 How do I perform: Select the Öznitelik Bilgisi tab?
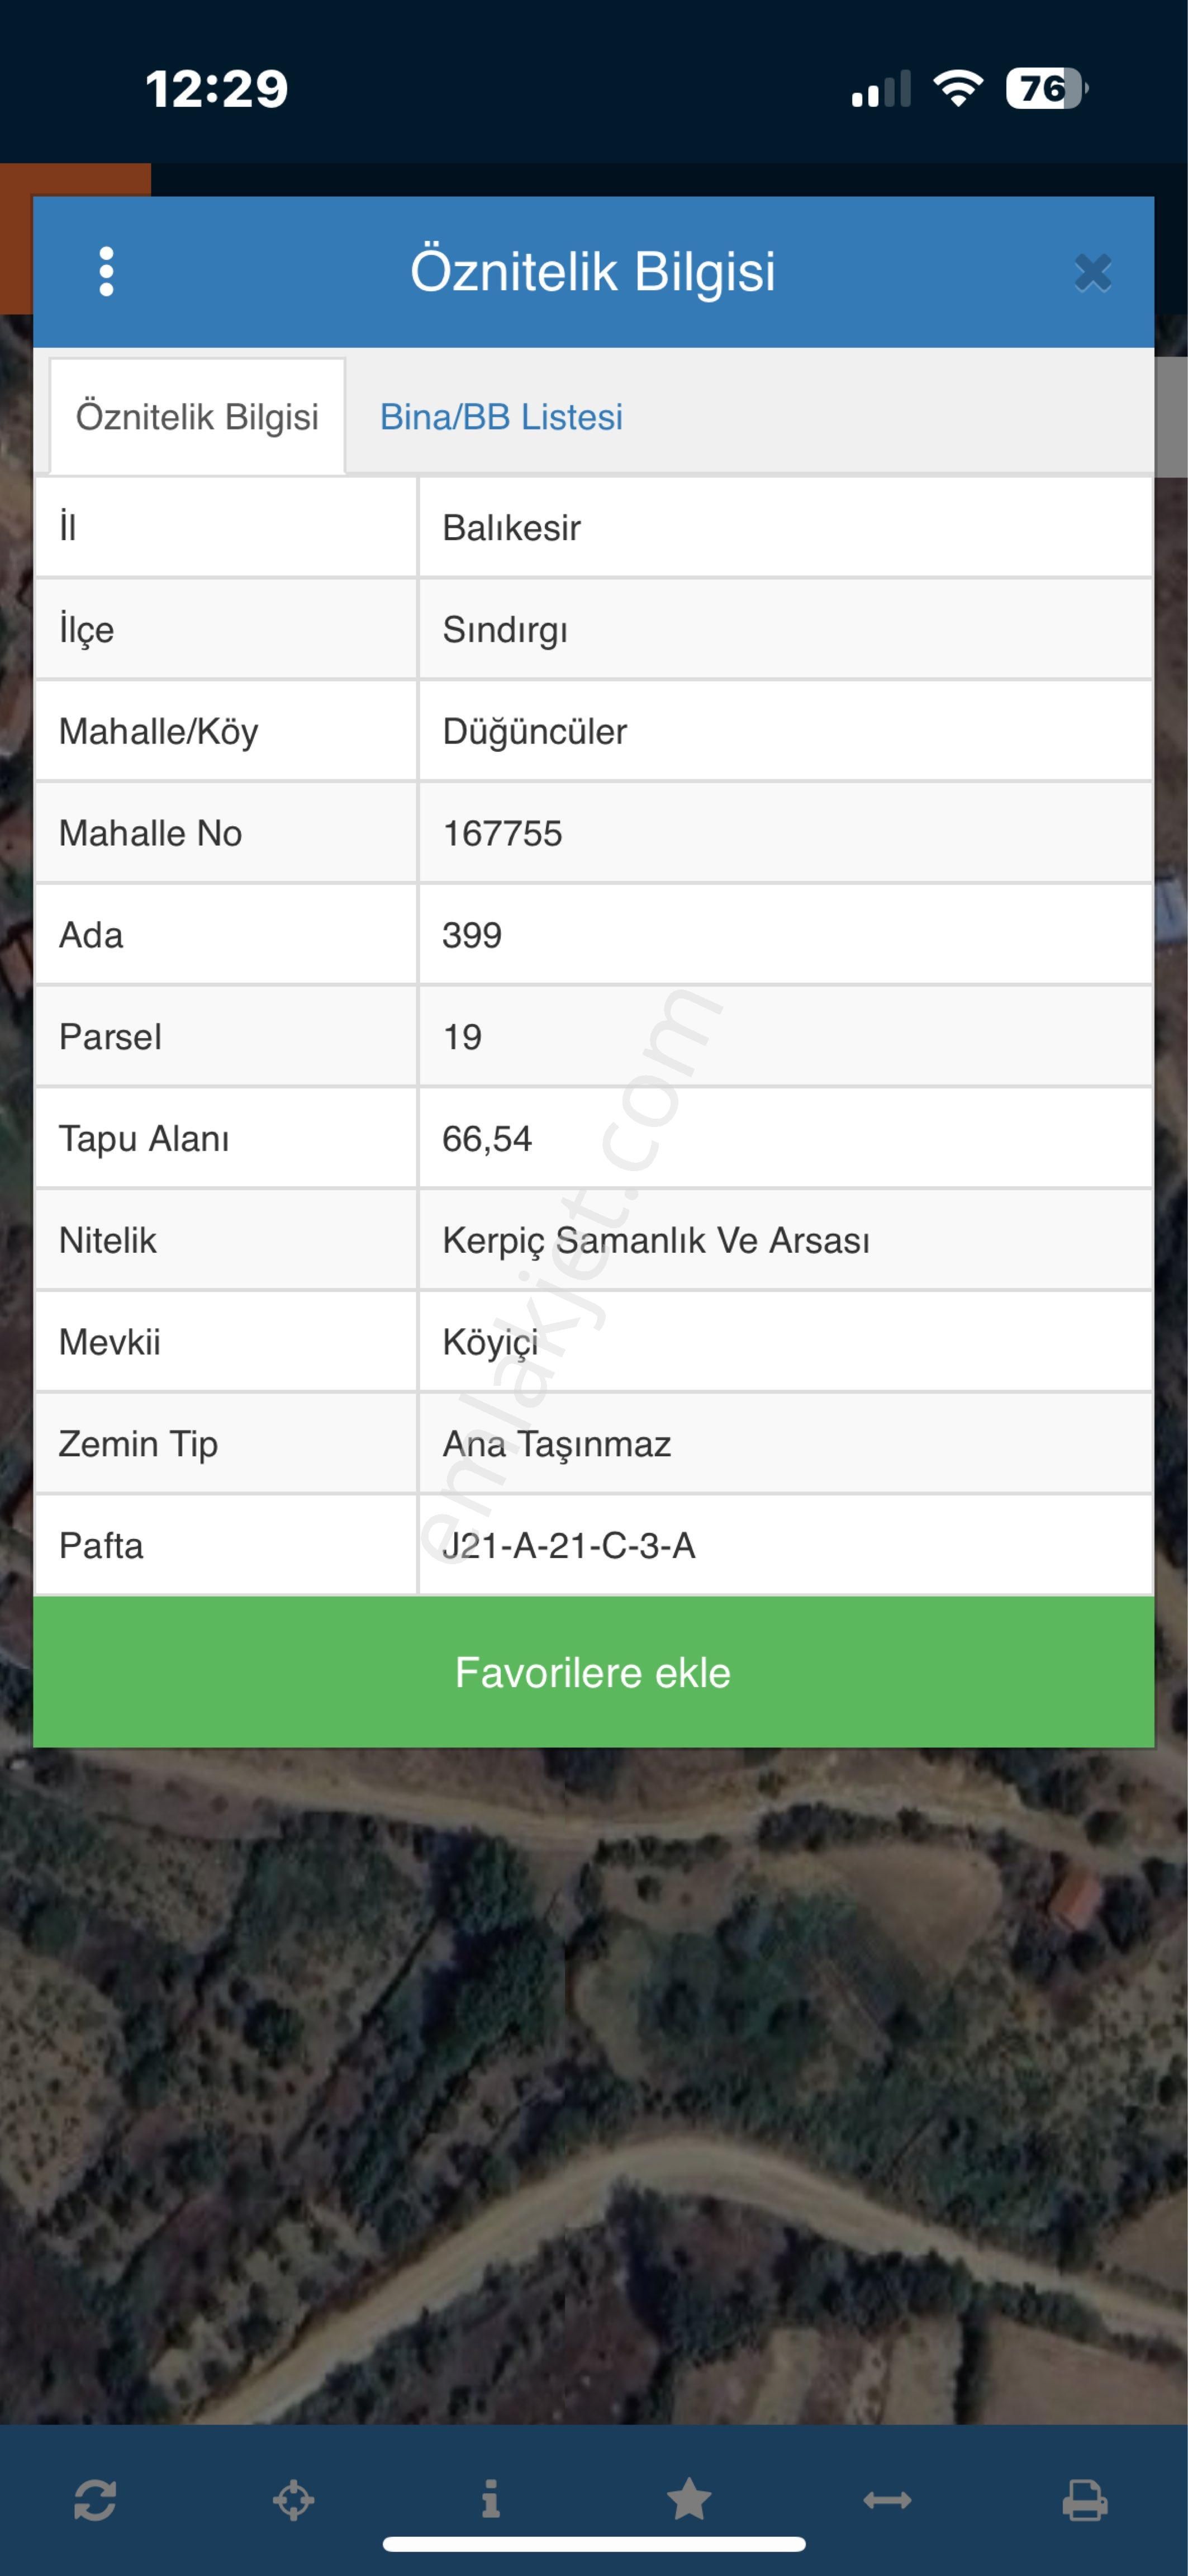point(197,416)
